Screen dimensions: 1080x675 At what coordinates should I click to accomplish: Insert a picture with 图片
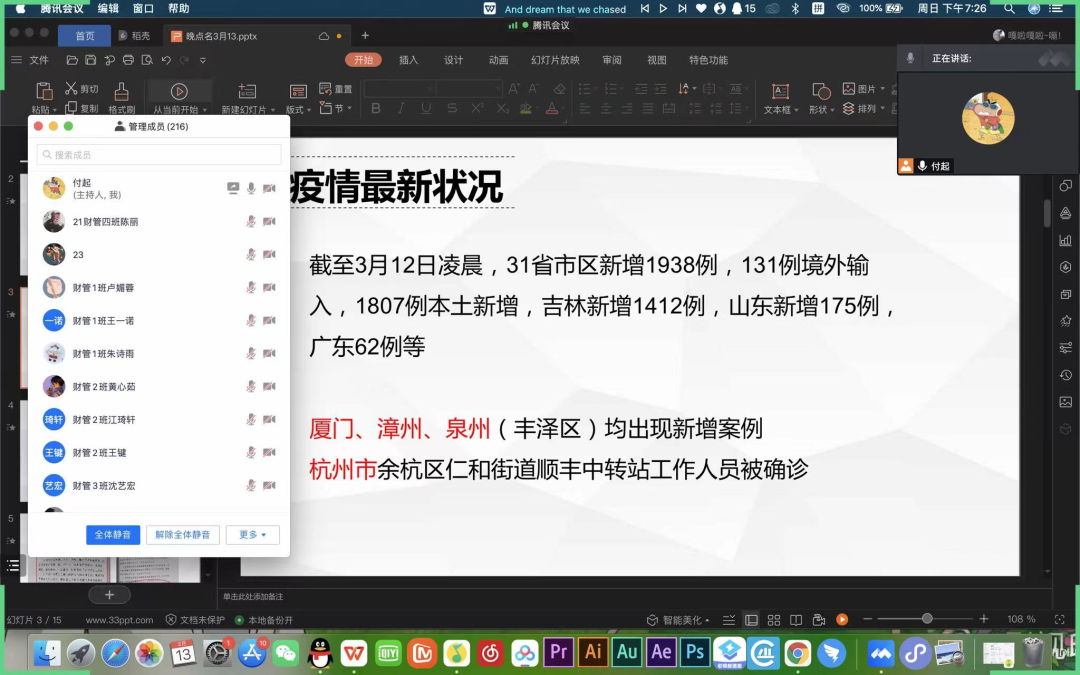click(863, 88)
